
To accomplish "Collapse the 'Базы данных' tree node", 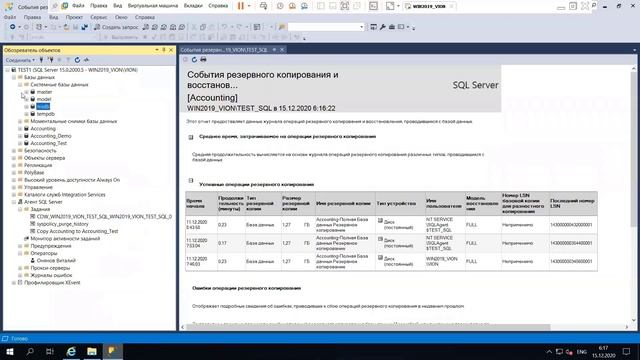I will point(13,77).
